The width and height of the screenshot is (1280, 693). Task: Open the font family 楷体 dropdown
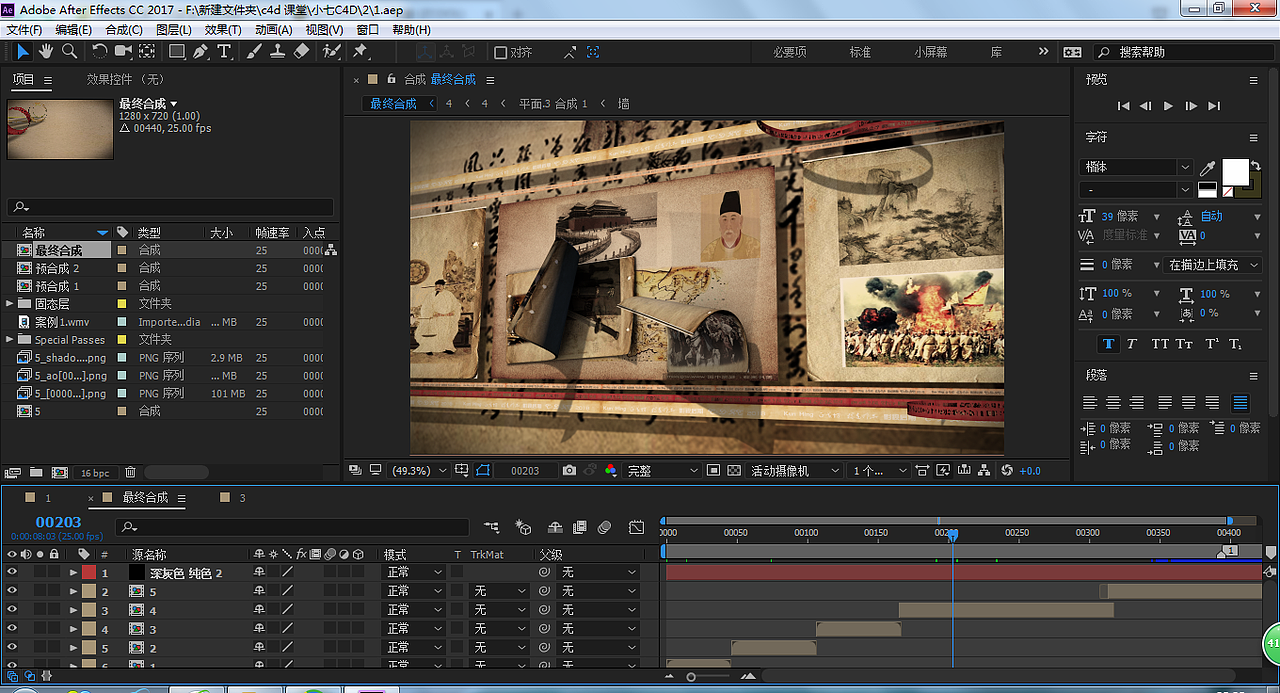1136,168
